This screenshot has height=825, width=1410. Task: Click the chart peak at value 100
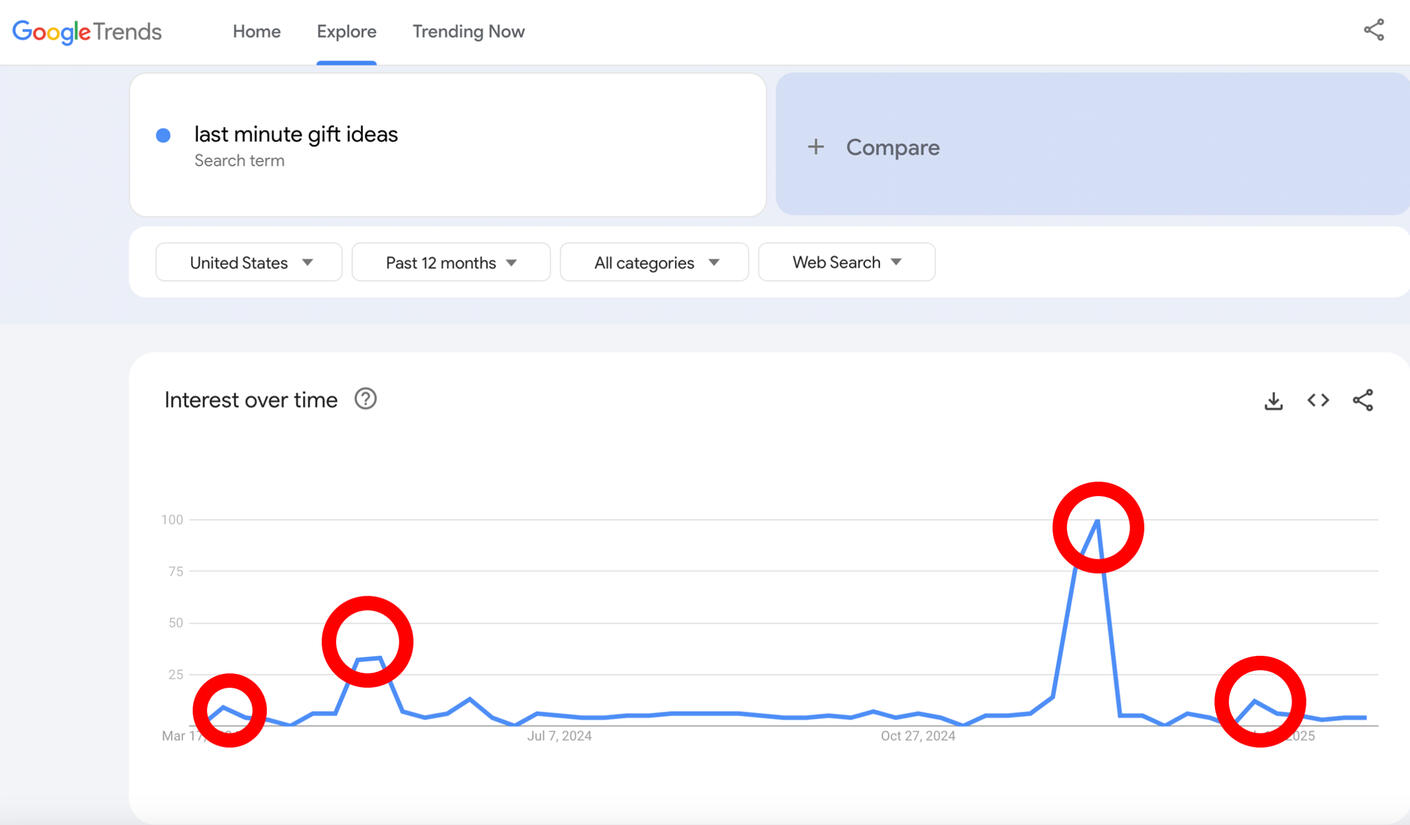pos(1098,521)
